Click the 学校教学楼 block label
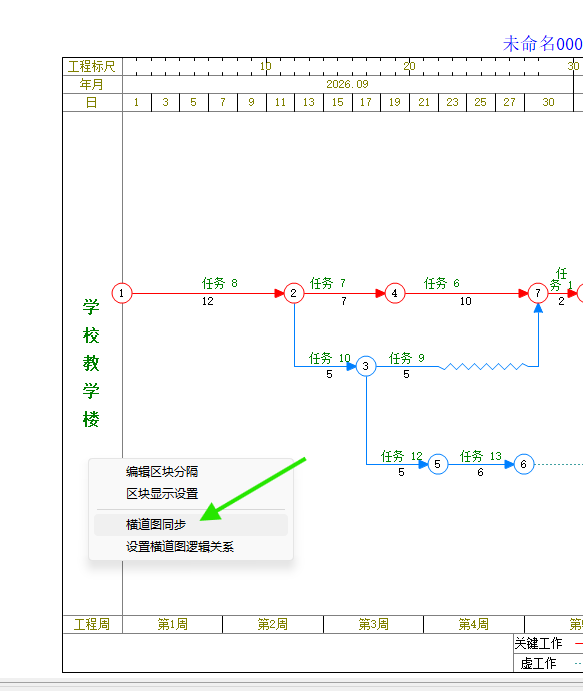This screenshot has height=691, width=583. (91, 363)
